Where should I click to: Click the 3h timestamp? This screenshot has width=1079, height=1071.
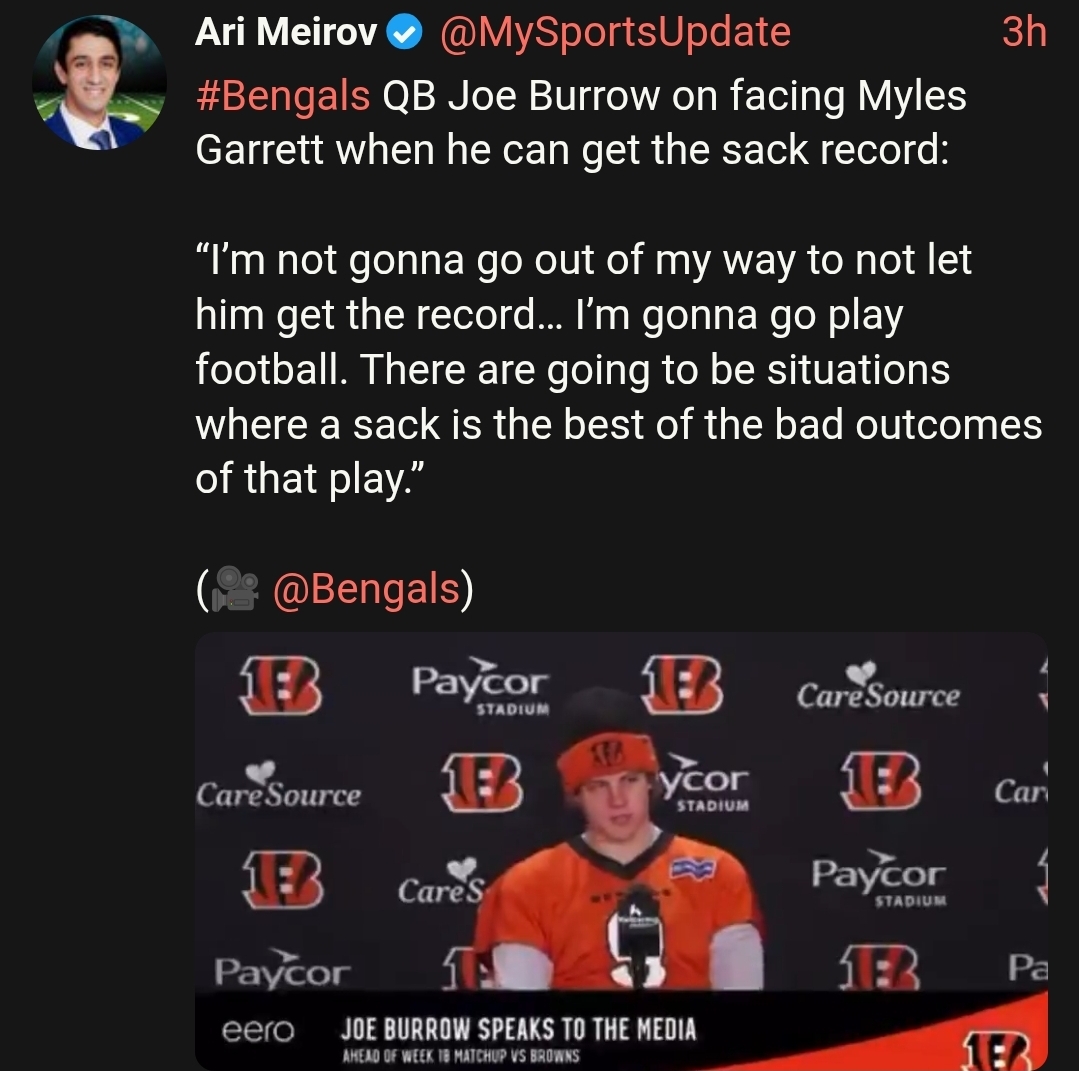[1024, 32]
